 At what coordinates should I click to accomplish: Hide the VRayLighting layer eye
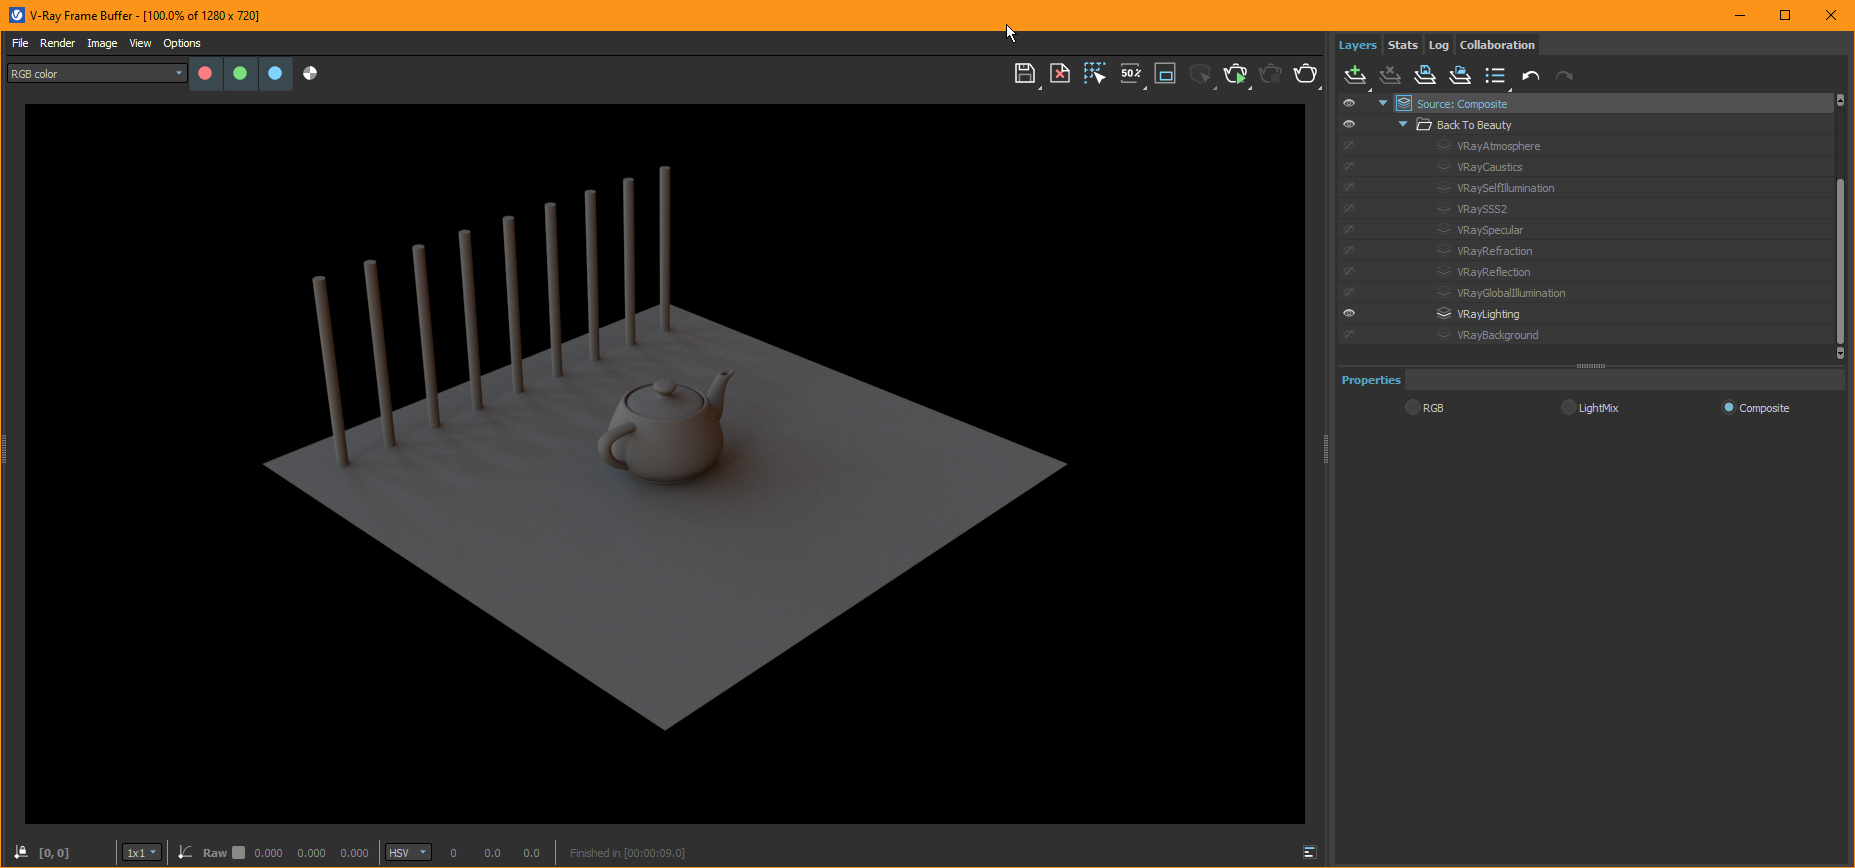click(1349, 313)
